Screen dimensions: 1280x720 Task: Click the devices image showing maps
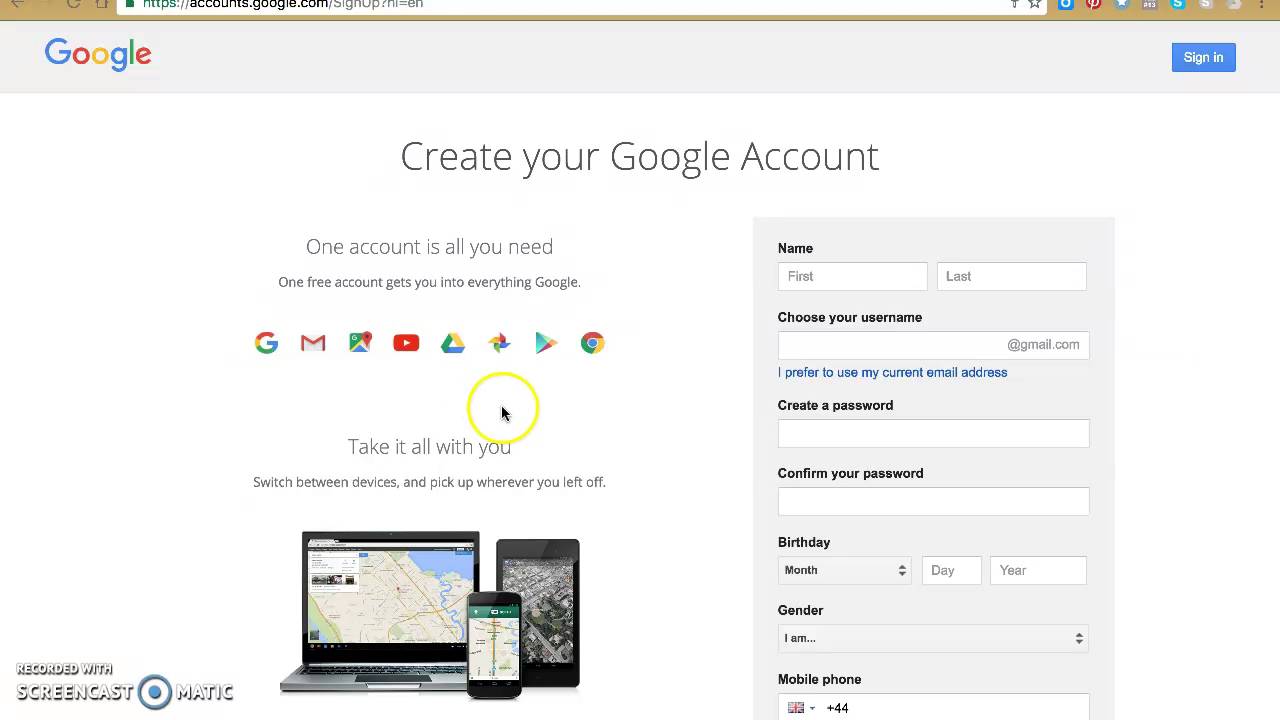tap(430, 614)
